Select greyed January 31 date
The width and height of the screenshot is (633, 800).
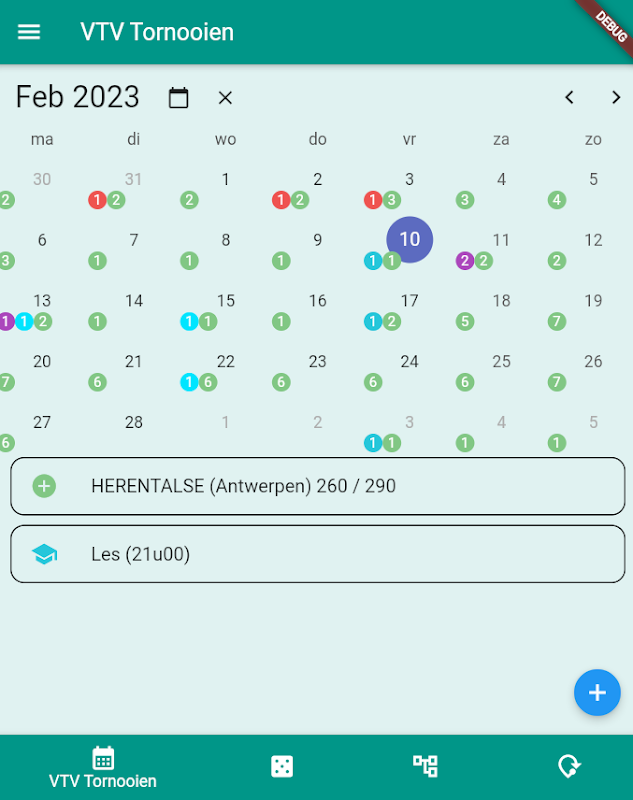pos(134,179)
